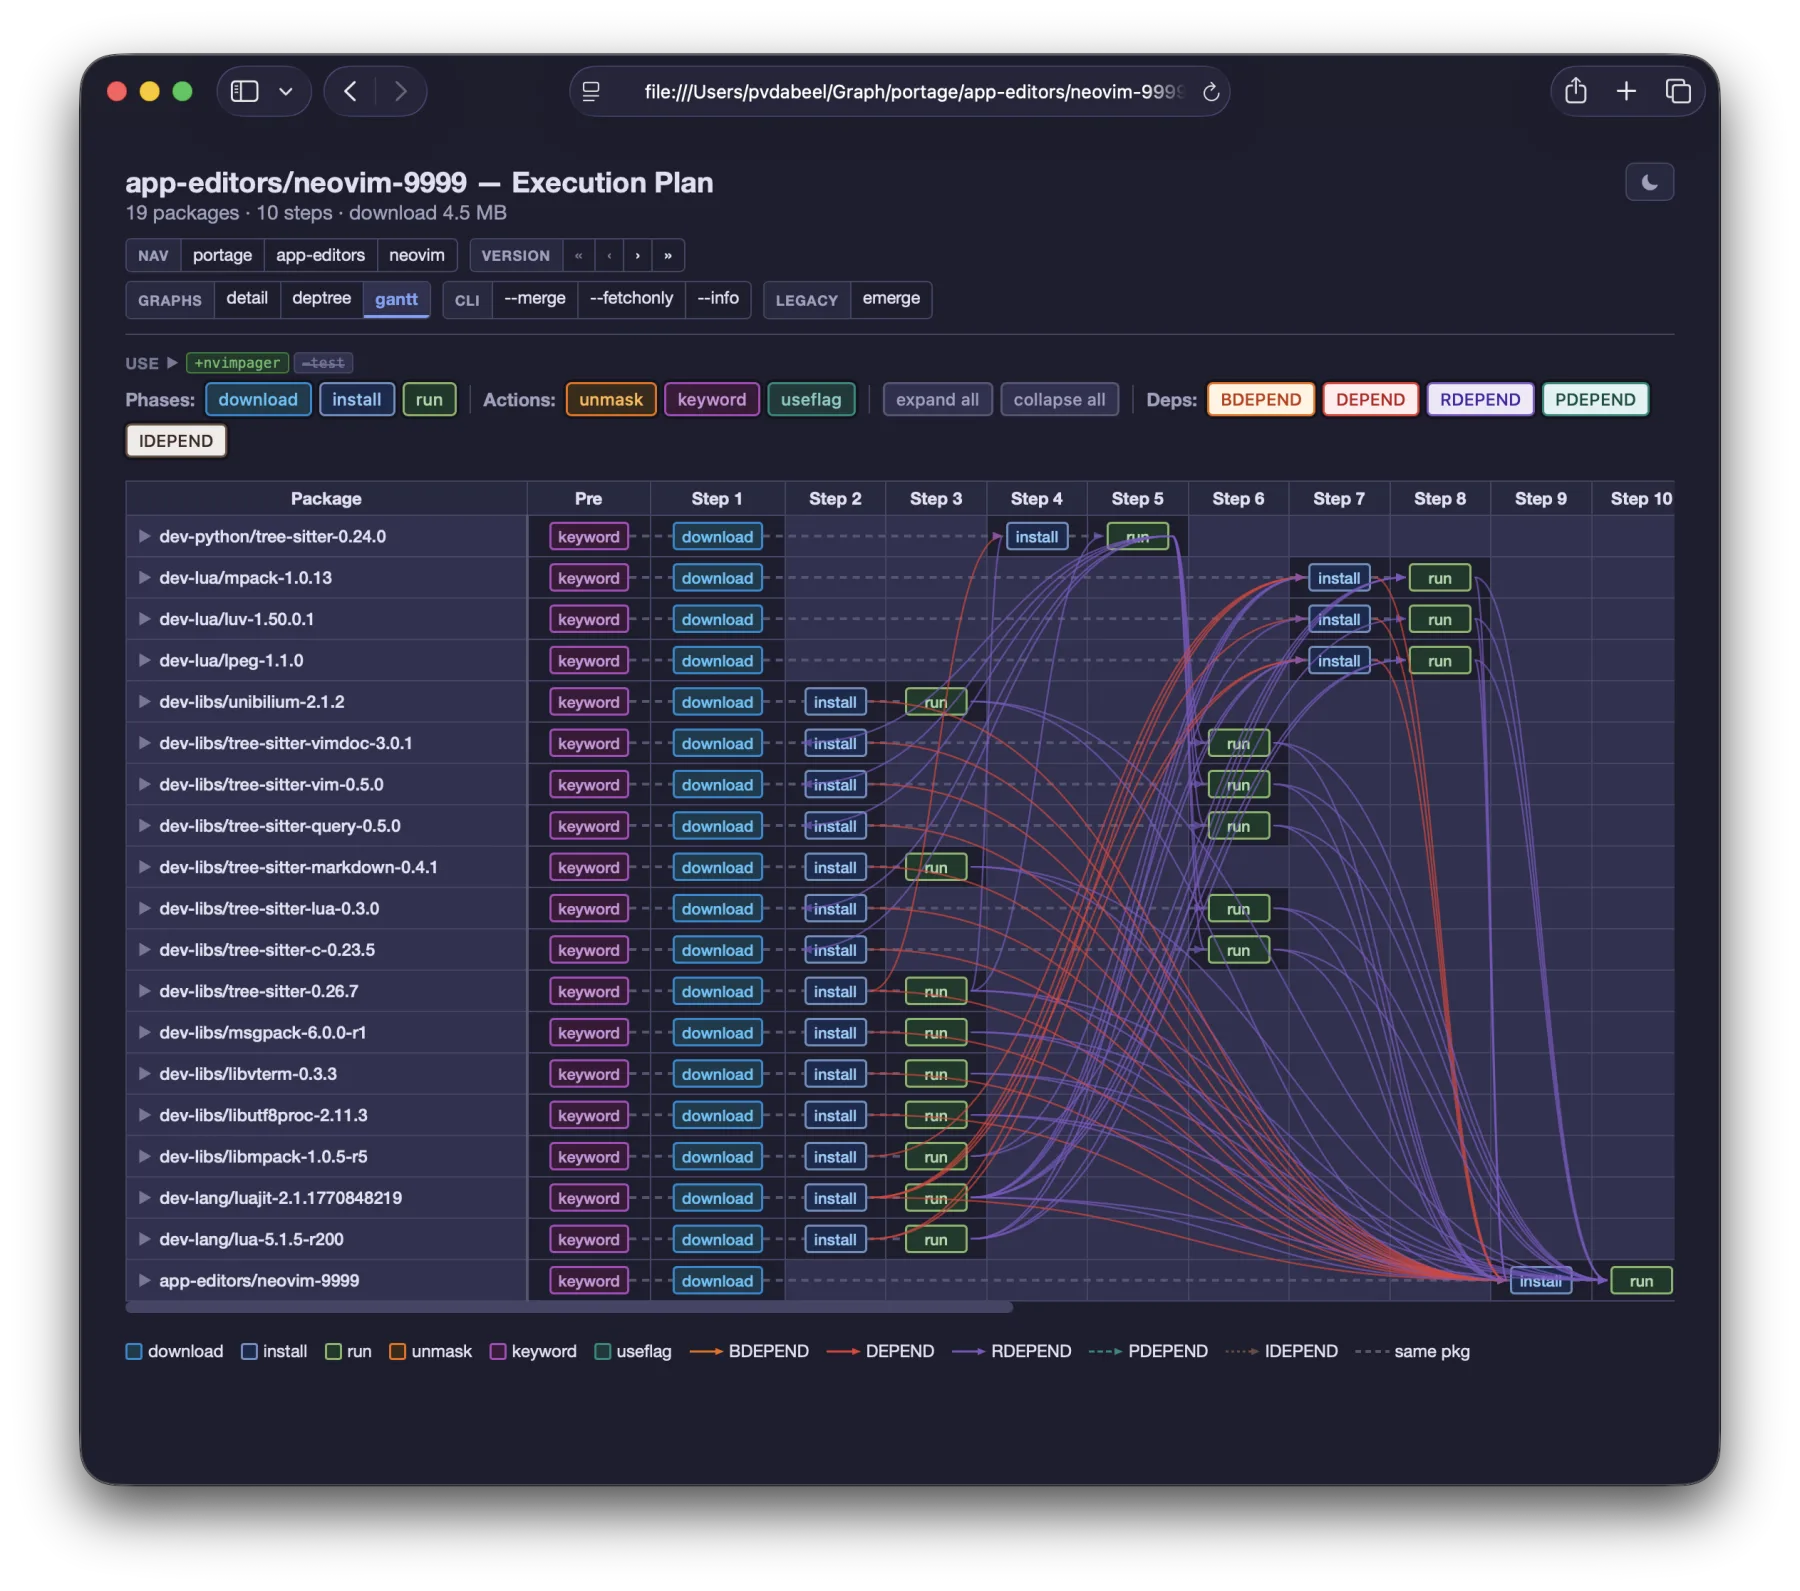1800x1591 pixels.
Task: Click tree-sitter-vimdoc run block in Step 6
Action: pyautogui.click(x=1238, y=743)
